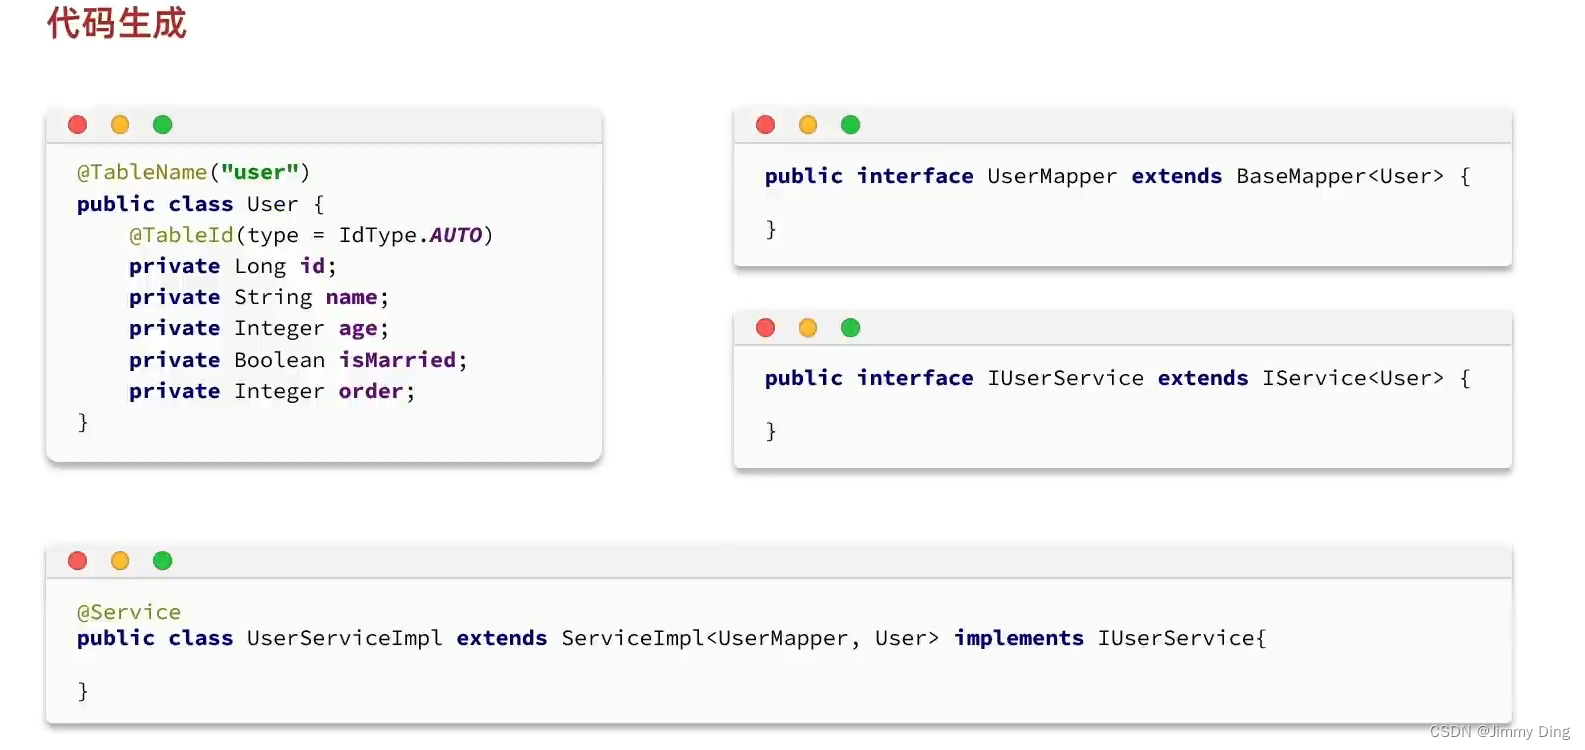The image size is (1585, 750).
Task: Click the 'private Integer order;' line
Action: 272,391
